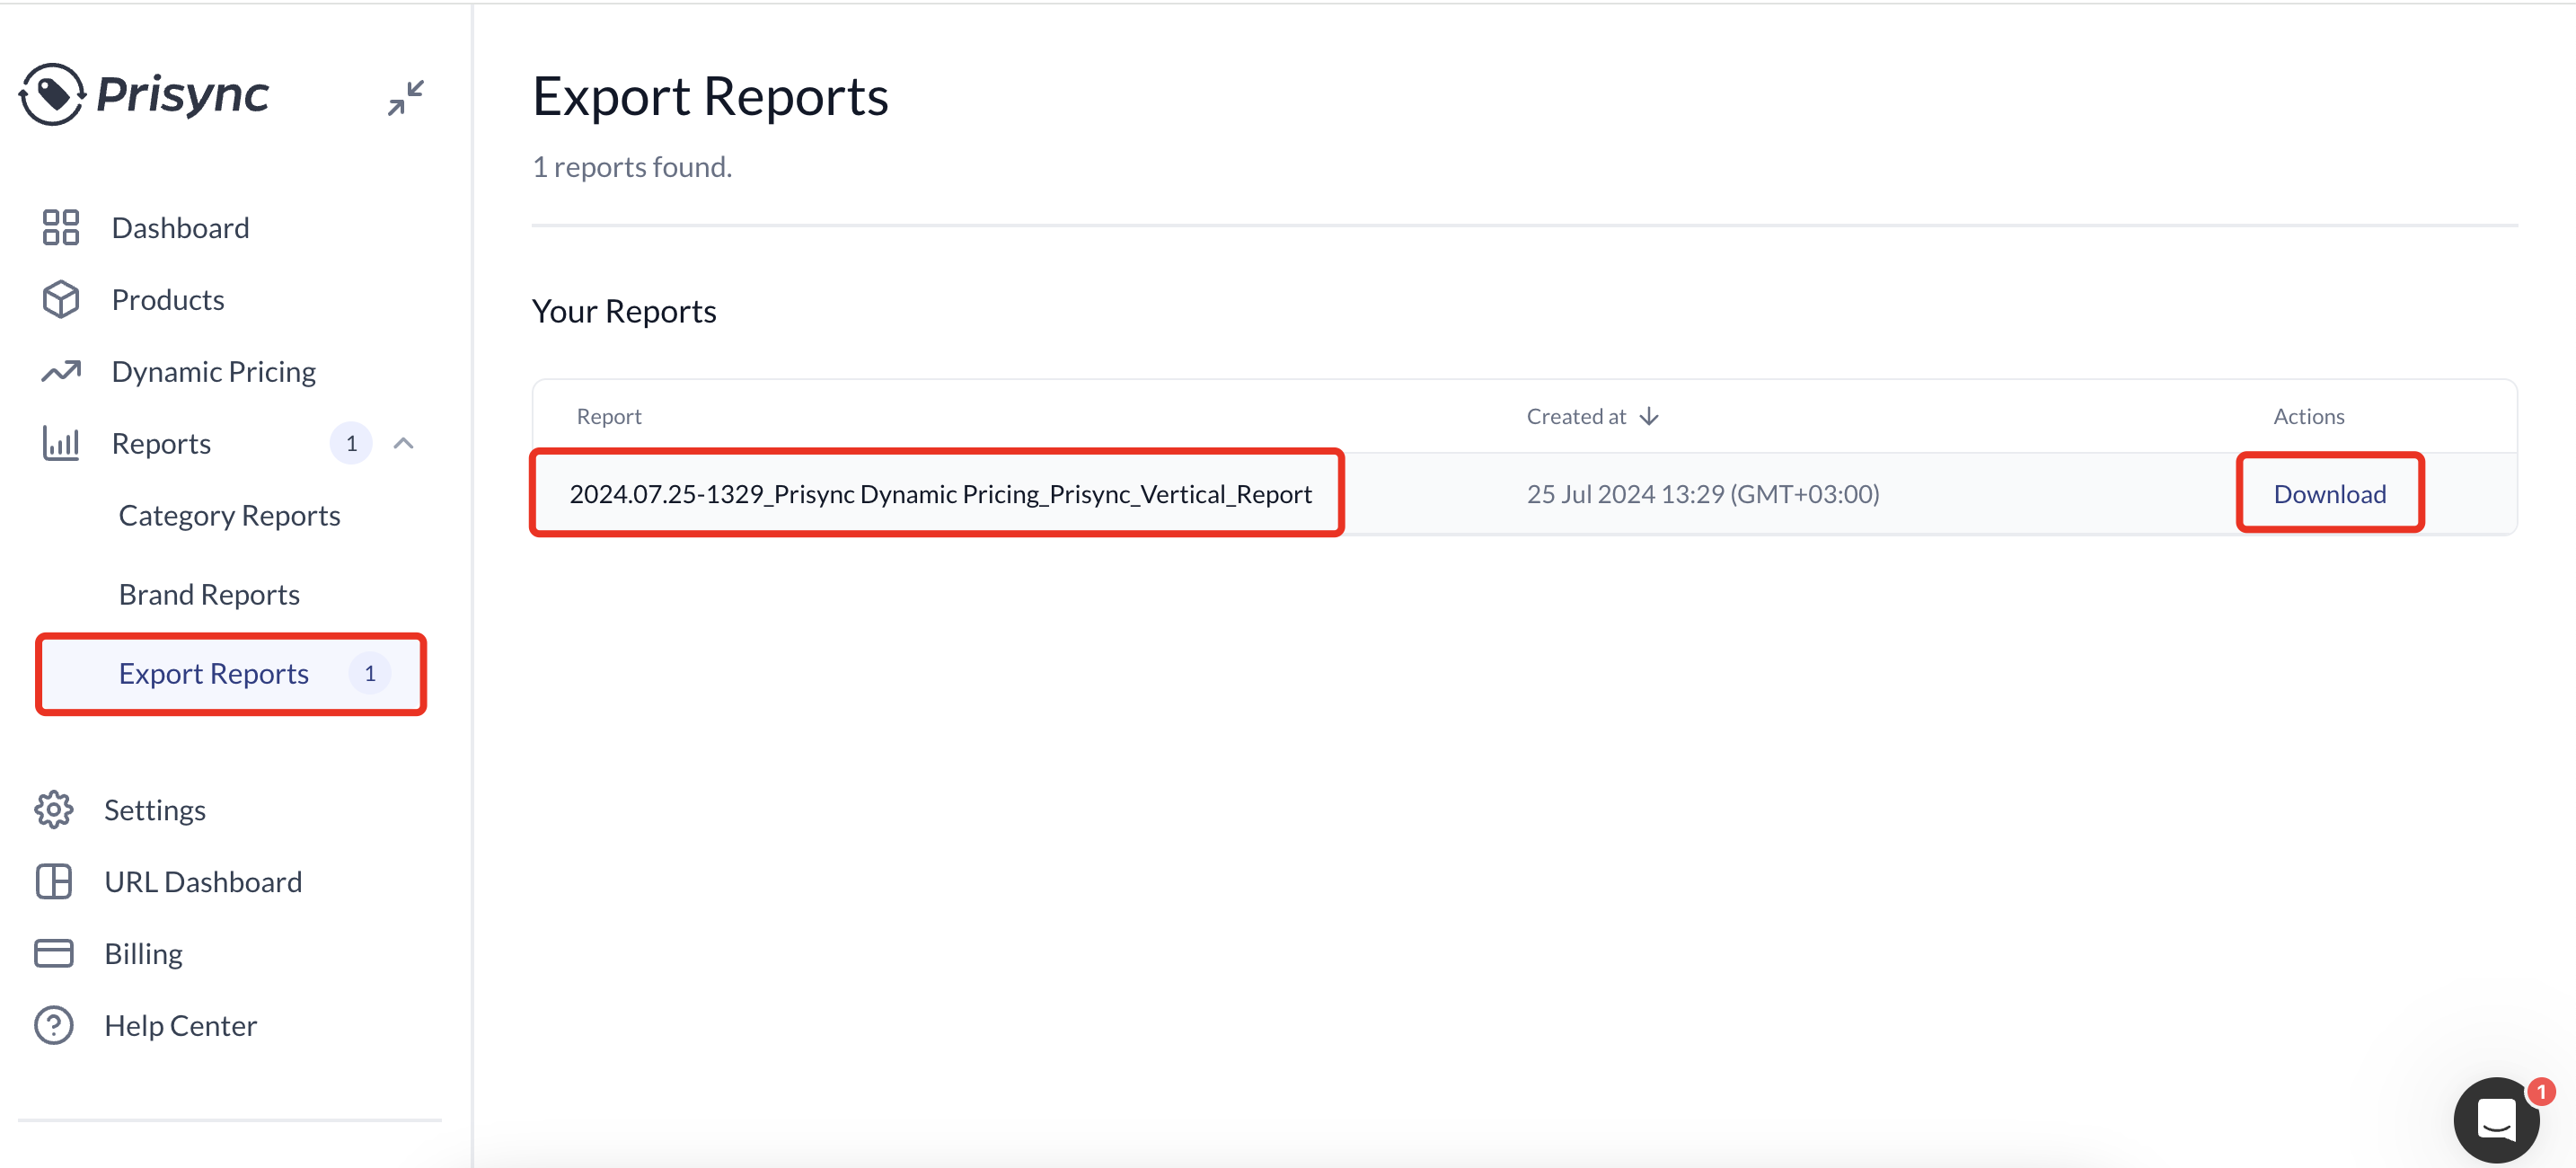Click the Export Reports page title

pos(710,96)
